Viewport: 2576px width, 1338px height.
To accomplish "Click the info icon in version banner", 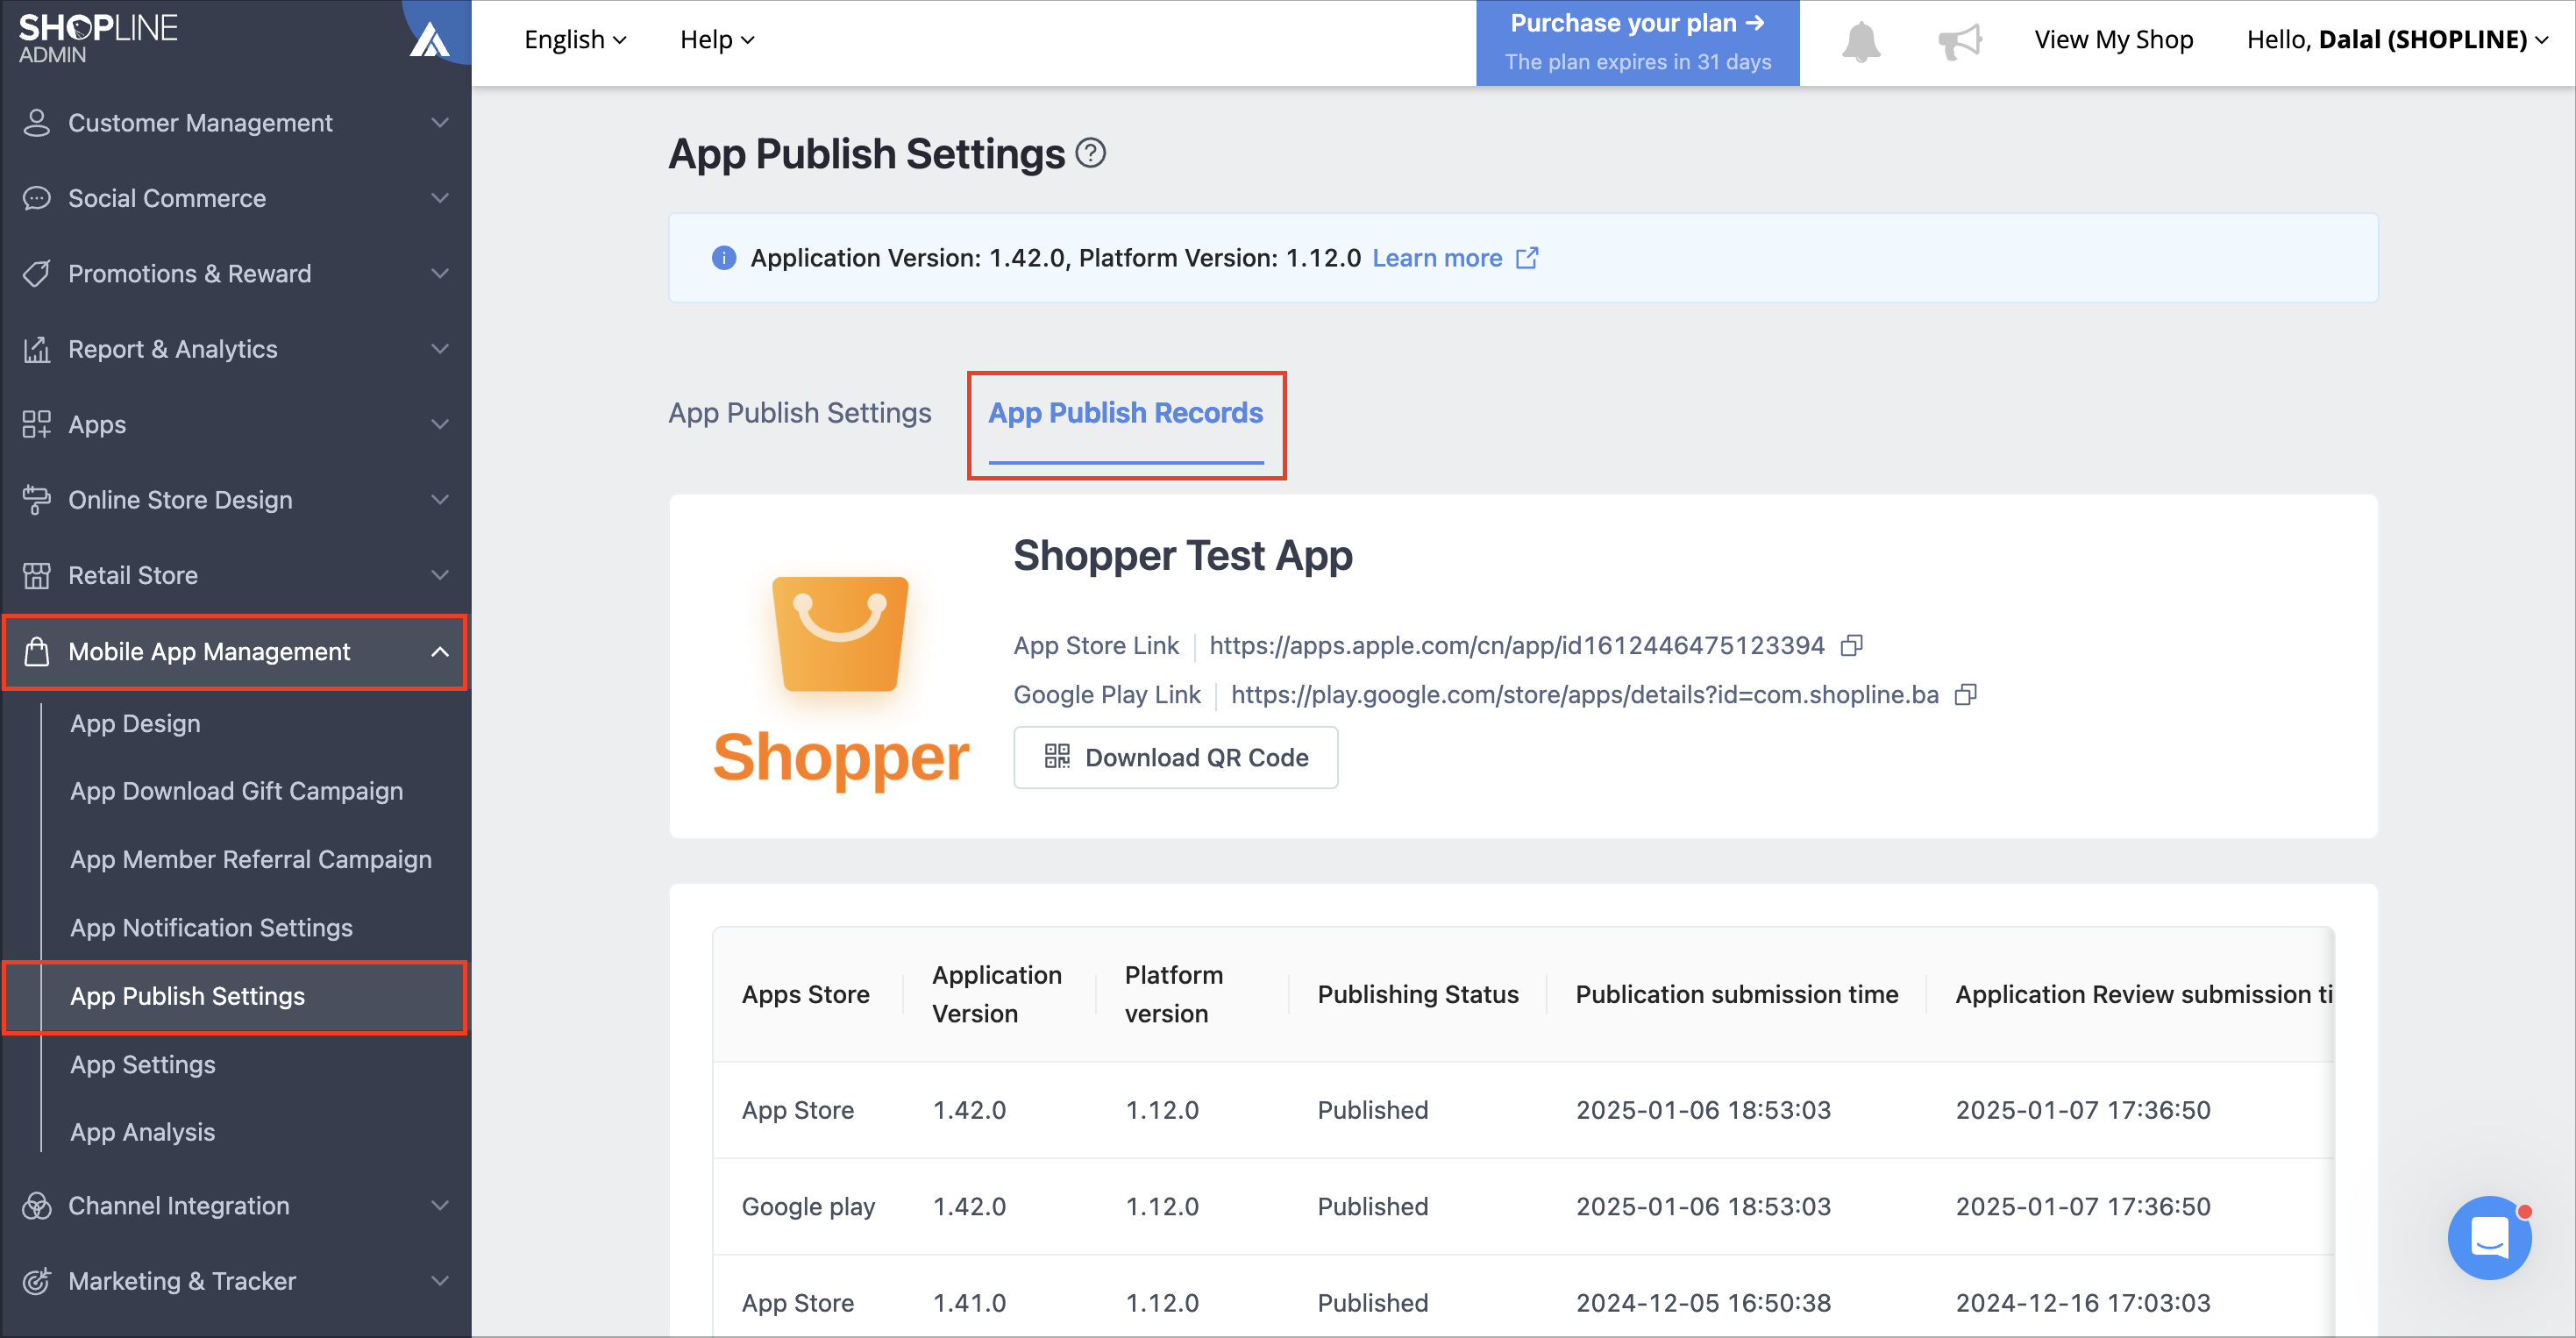I will tap(723, 258).
